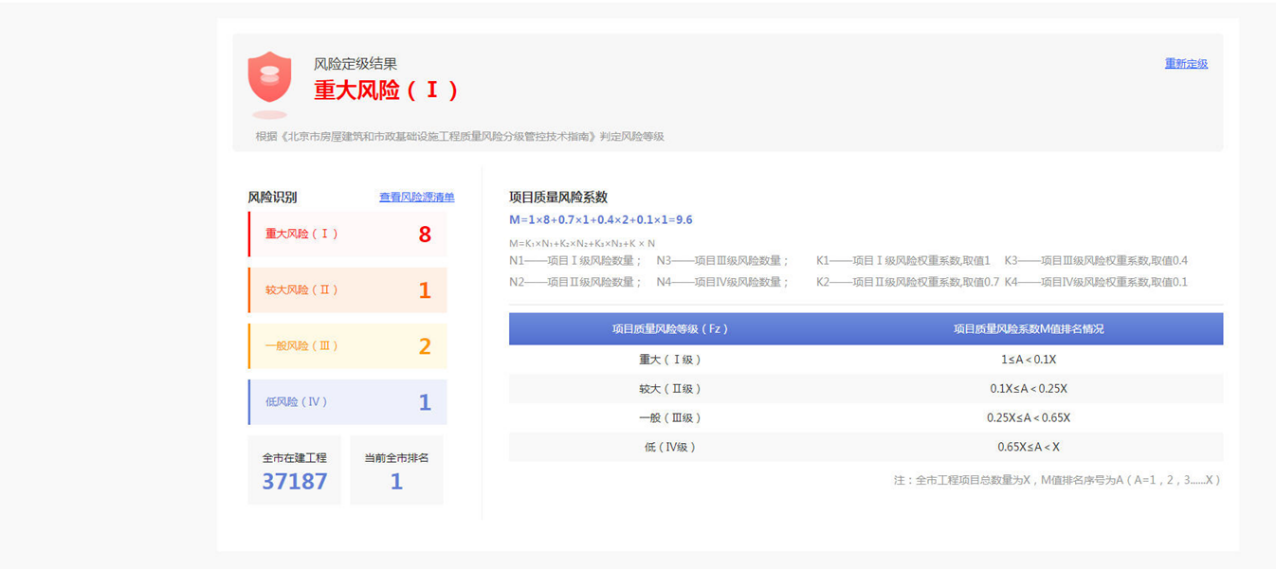The height and width of the screenshot is (570, 1277).
Task: Choose the yellow 一般风险（Ⅲ）card
Action: click(x=347, y=346)
